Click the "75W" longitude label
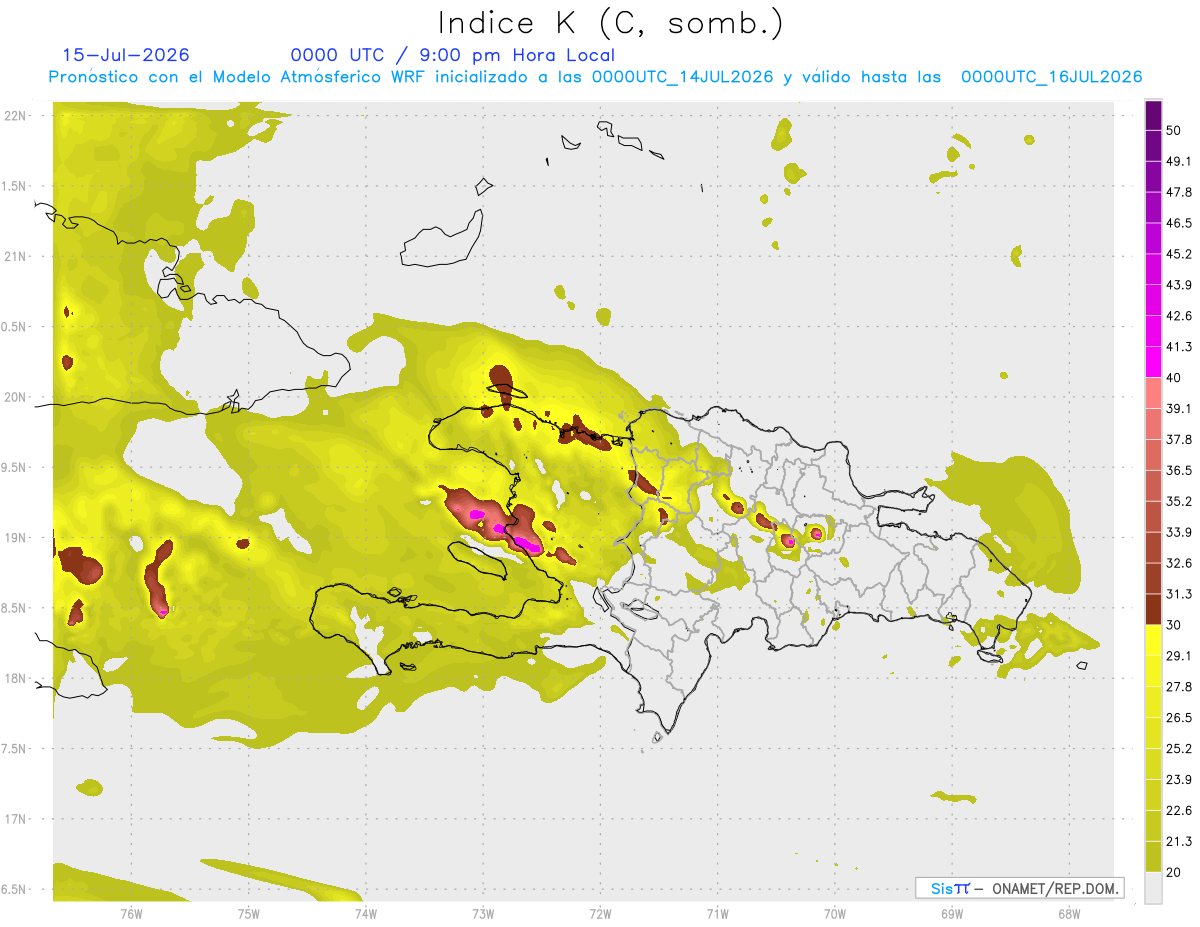 [248, 914]
